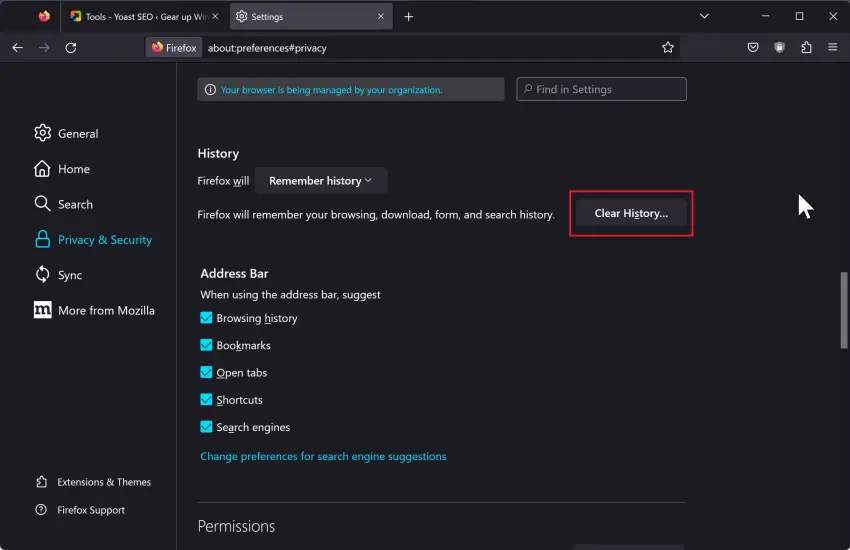The width and height of the screenshot is (850, 550).
Task: Open Firefox Support link
Action: pos(80,510)
